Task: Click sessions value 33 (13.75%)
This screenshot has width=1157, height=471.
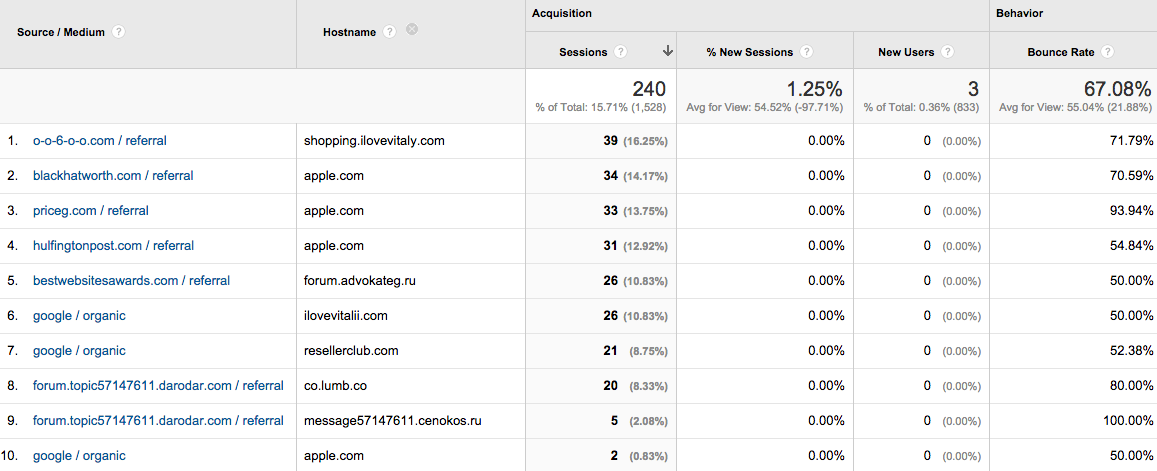Action: pyautogui.click(x=635, y=210)
